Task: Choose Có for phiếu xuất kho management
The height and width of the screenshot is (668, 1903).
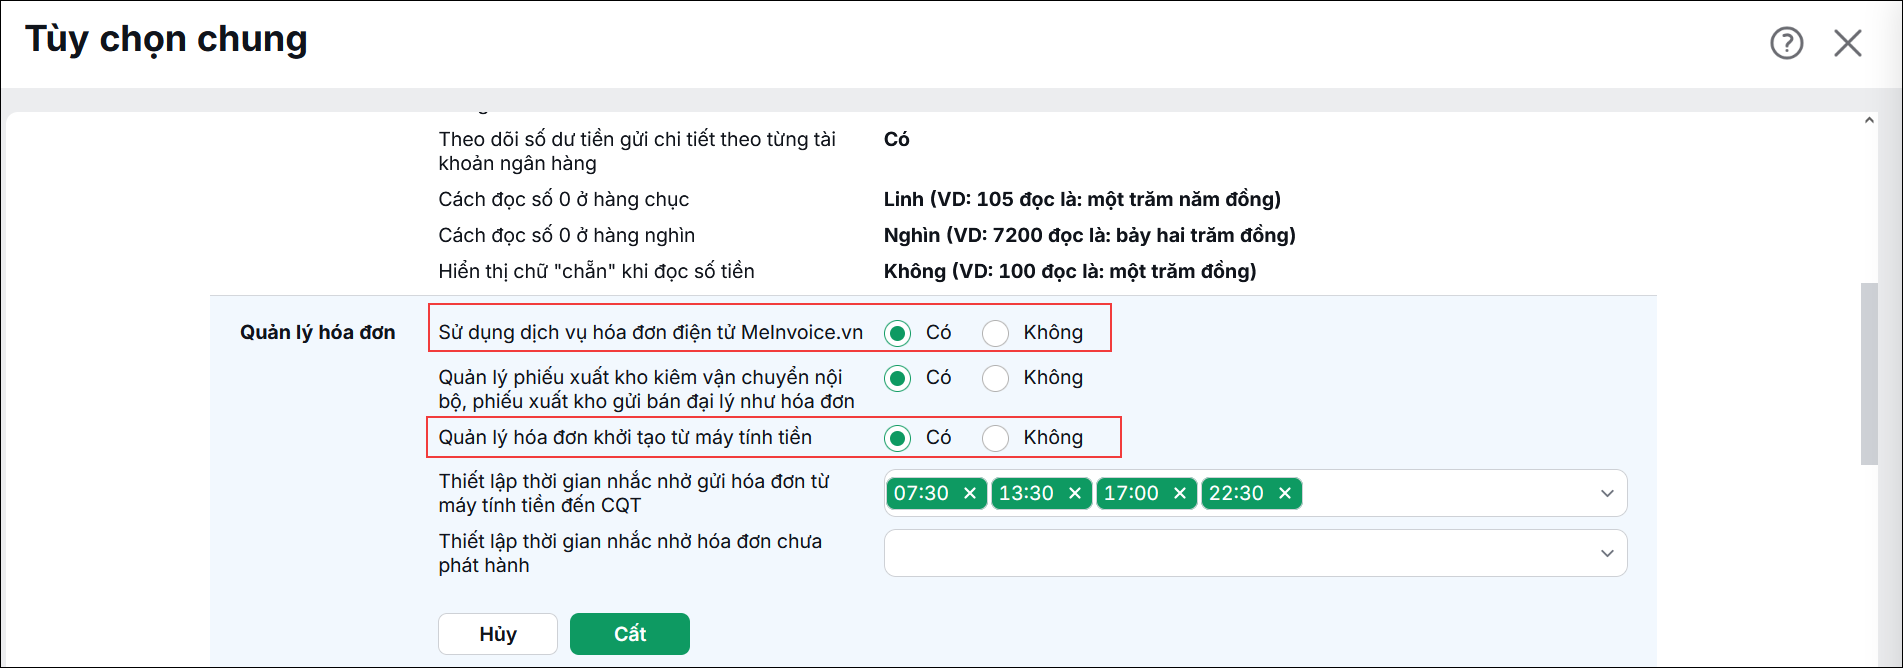Action: 897,378
